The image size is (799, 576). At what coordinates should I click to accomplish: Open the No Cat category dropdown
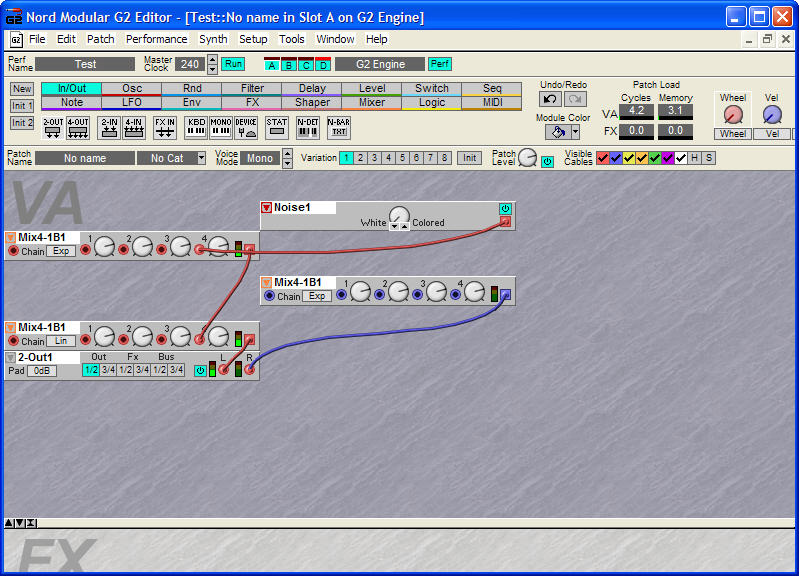pos(202,158)
